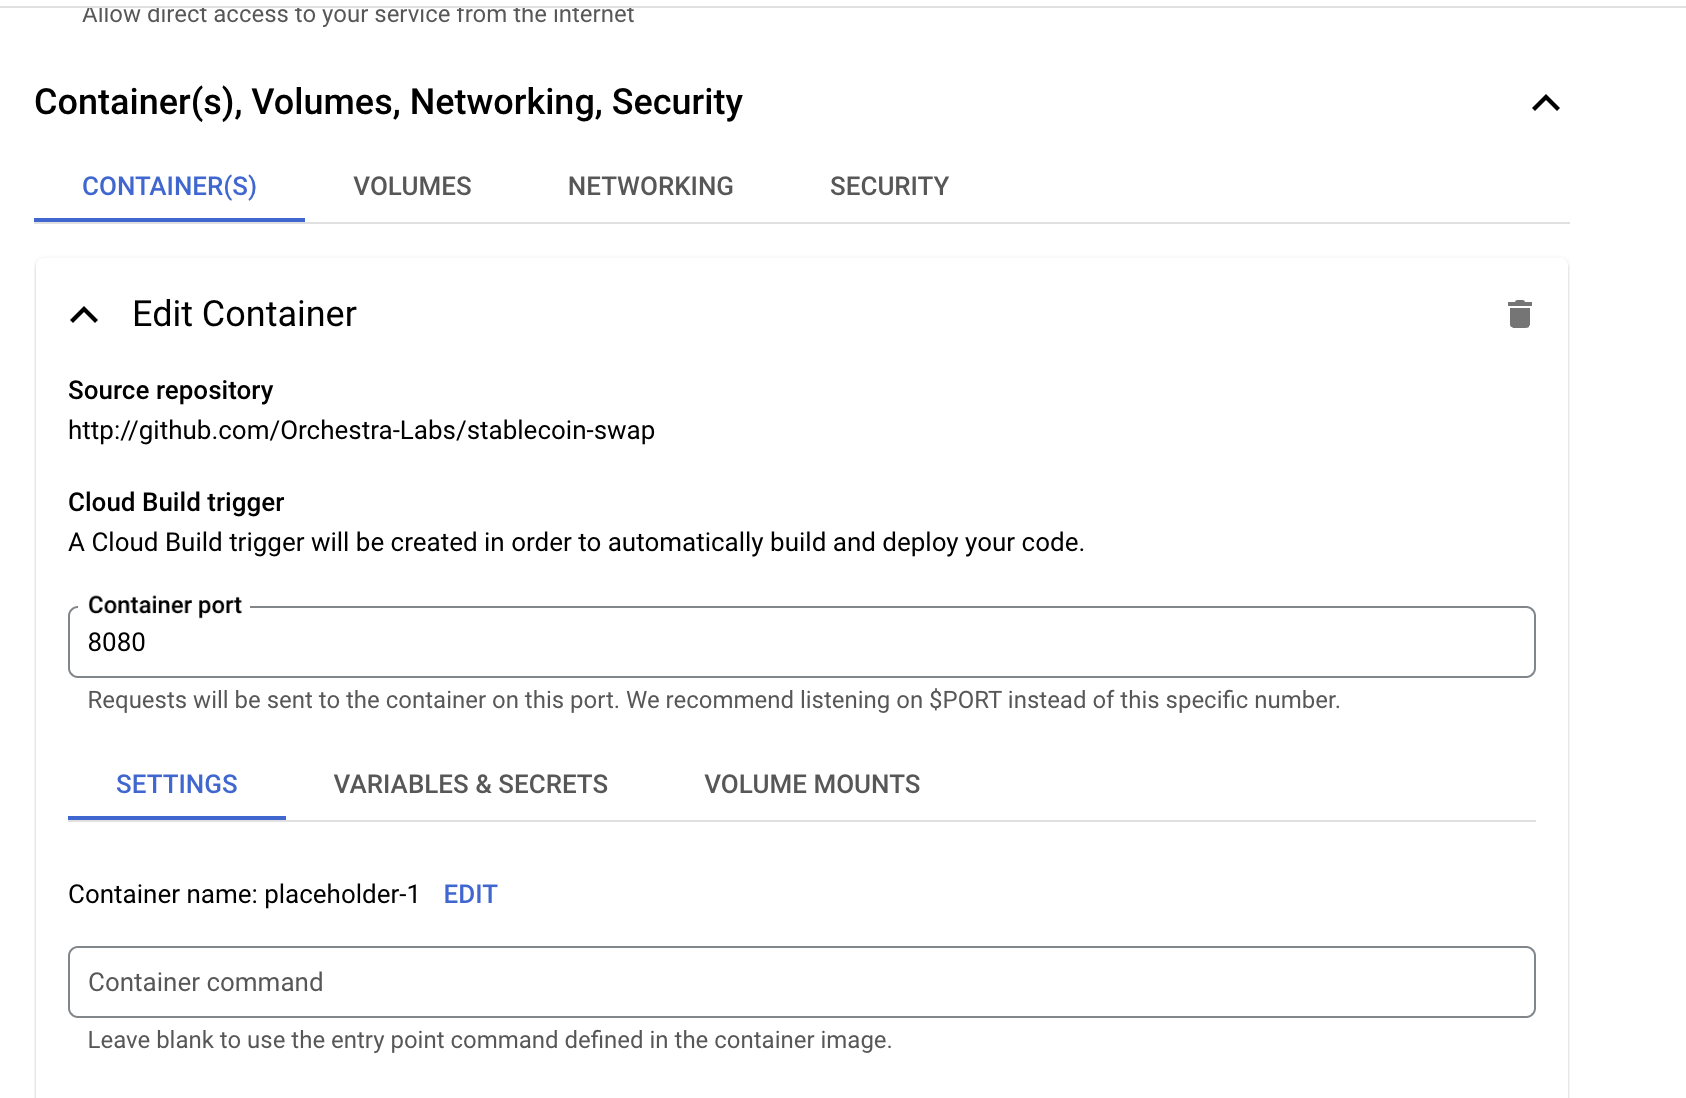
Task: Click EDIT next to container name
Action: (x=470, y=895)
